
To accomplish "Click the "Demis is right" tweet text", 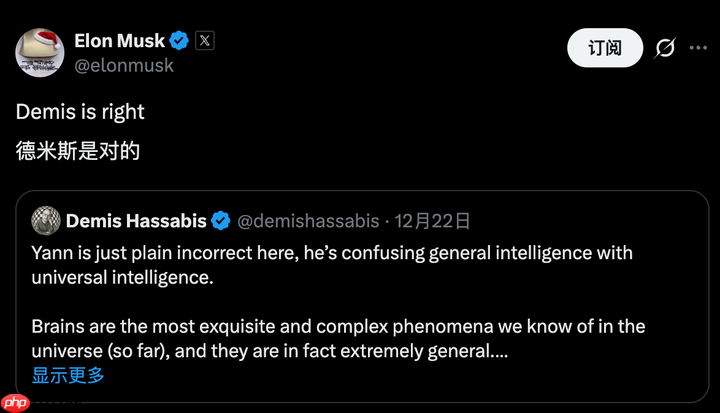I will point(80,112).
